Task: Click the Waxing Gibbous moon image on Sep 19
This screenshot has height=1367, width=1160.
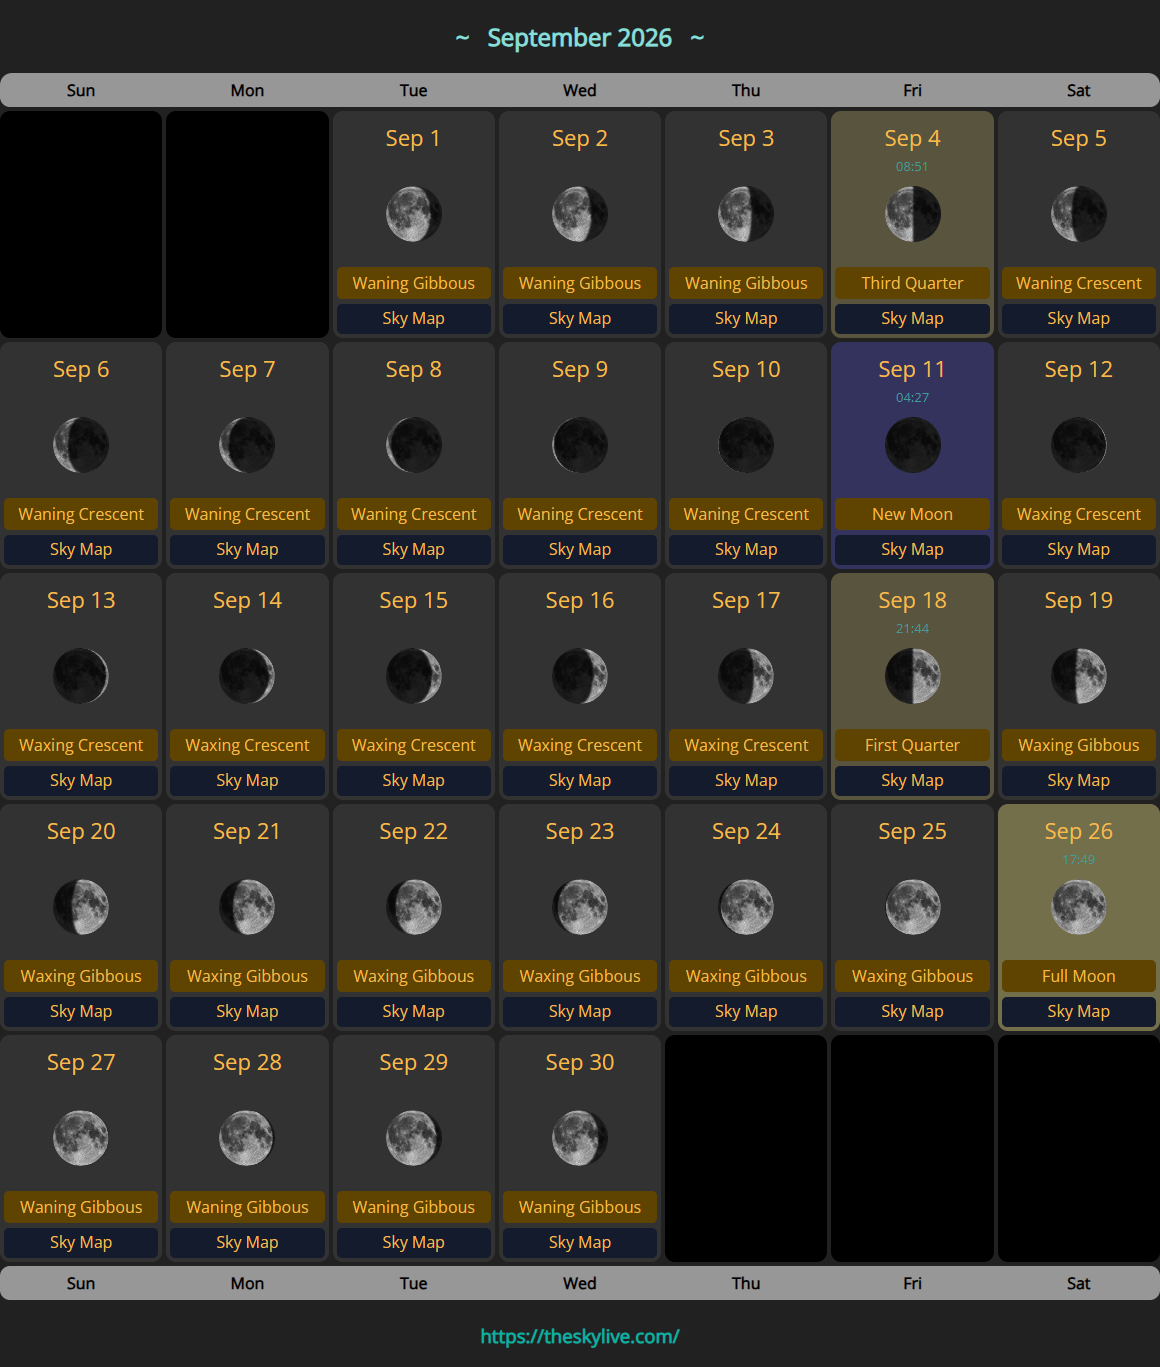Action: point(1078,676)
